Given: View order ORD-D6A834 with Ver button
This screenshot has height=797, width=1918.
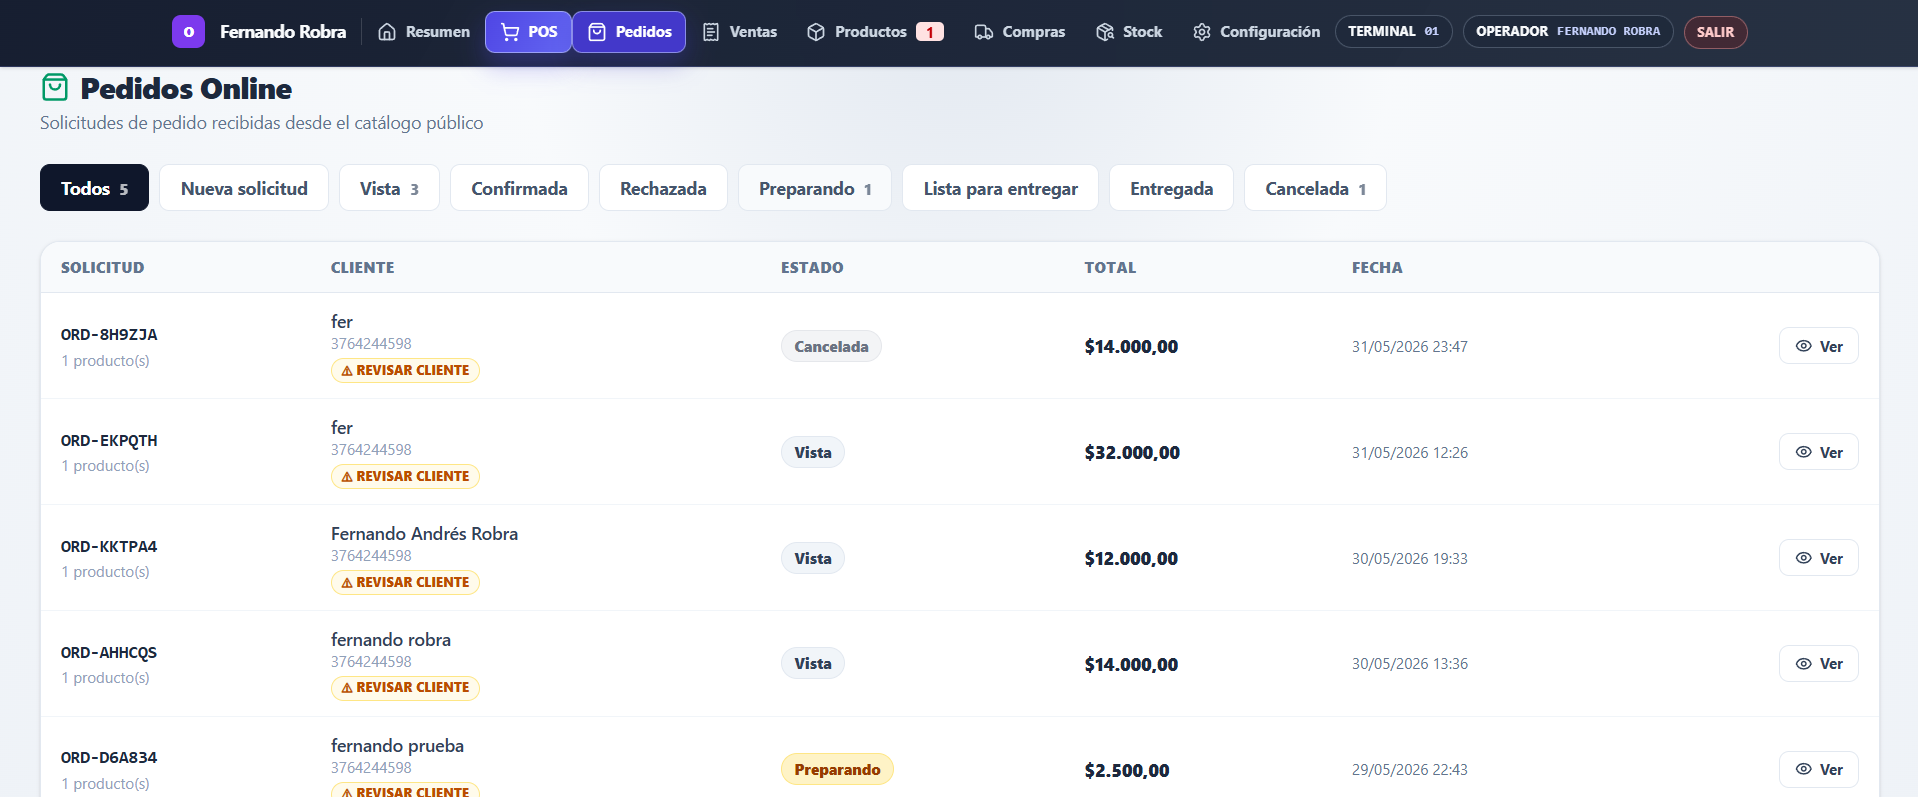Looking at the screenshot, I should [x=1818, y=769].
